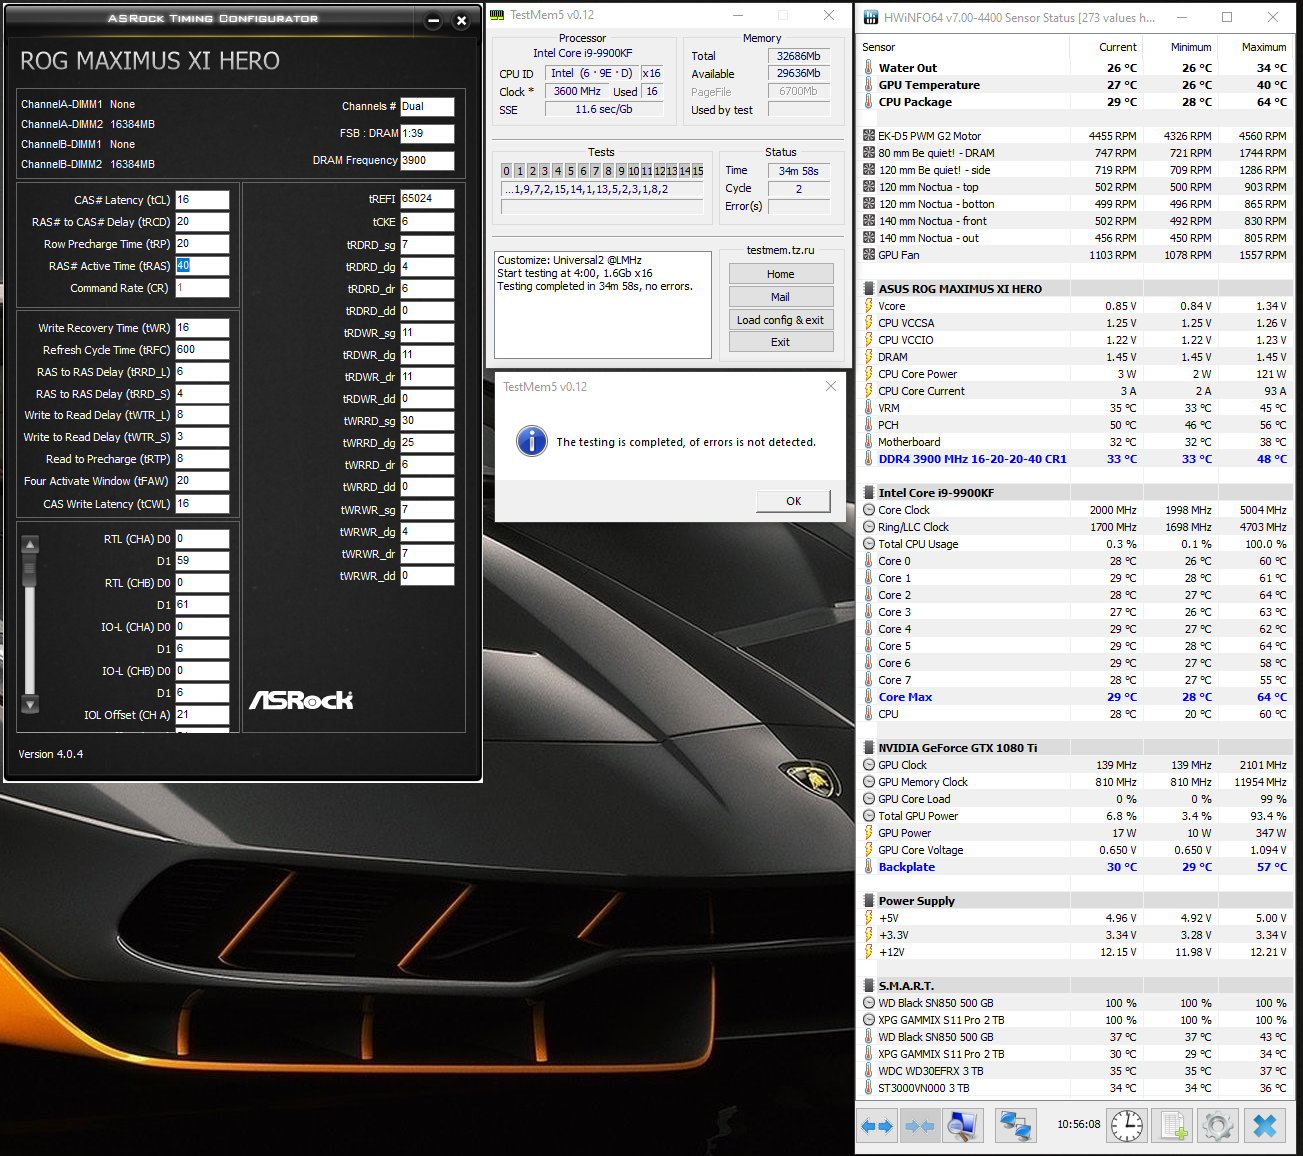Click the TestMem5 log text box

[603, 305]
